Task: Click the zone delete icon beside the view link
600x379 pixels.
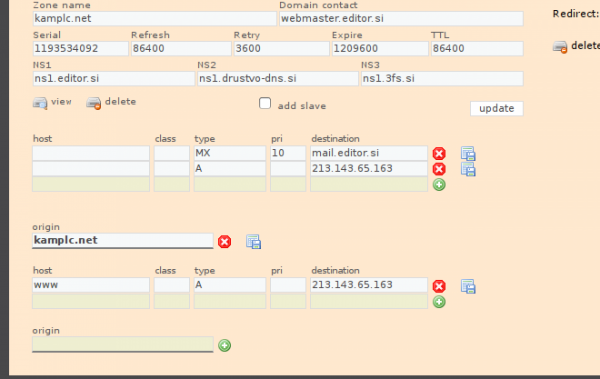Action: coord(93,103)
